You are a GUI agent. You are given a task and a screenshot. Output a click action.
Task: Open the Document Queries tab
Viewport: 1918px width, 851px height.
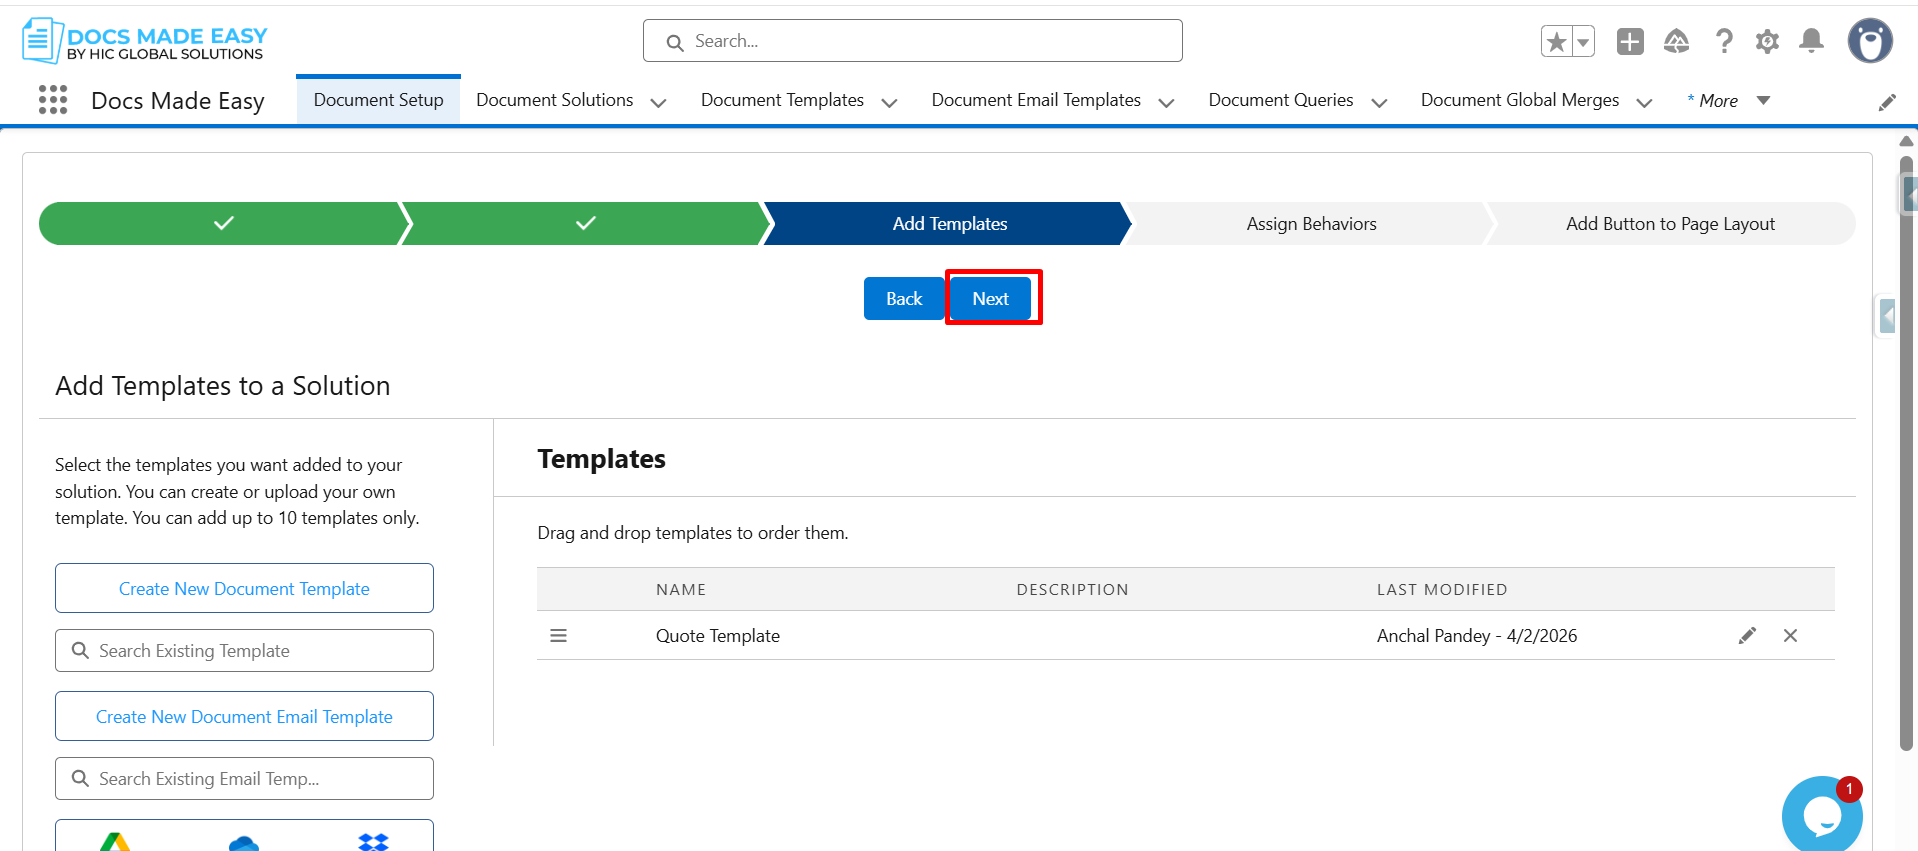(x=1280, y=100)
